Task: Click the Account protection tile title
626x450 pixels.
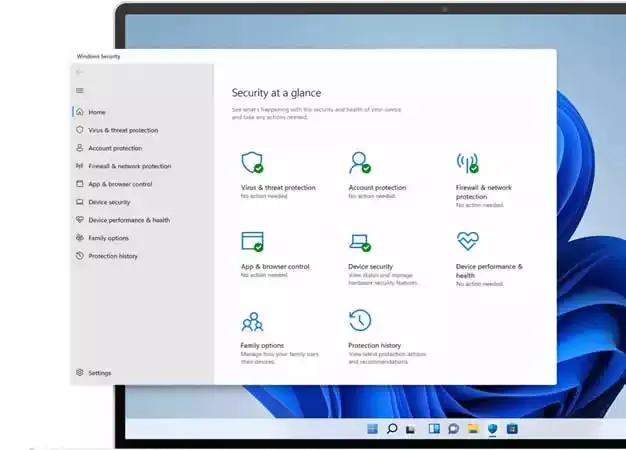Action: point(377,187)
